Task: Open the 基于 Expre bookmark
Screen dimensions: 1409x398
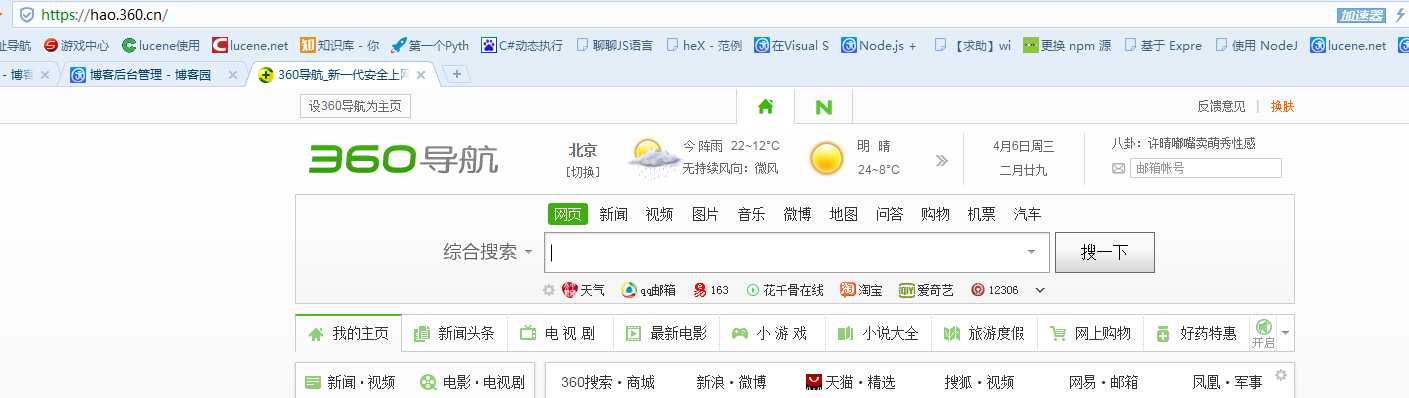Action: [1164, 45]
